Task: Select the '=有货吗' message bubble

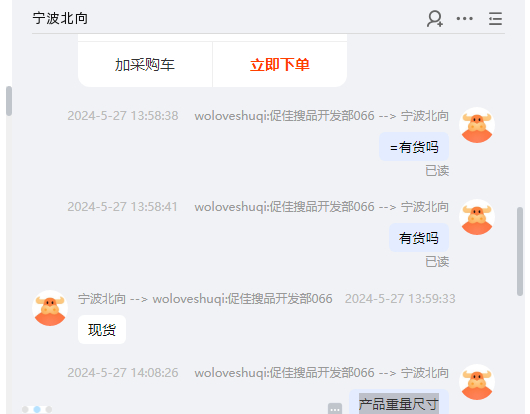Action: click(414, 147)
